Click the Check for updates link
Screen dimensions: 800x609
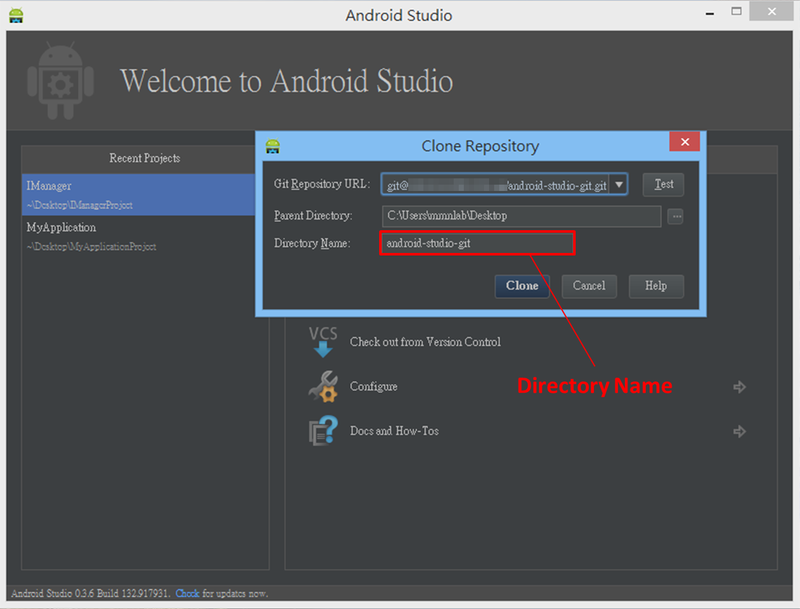187,593
